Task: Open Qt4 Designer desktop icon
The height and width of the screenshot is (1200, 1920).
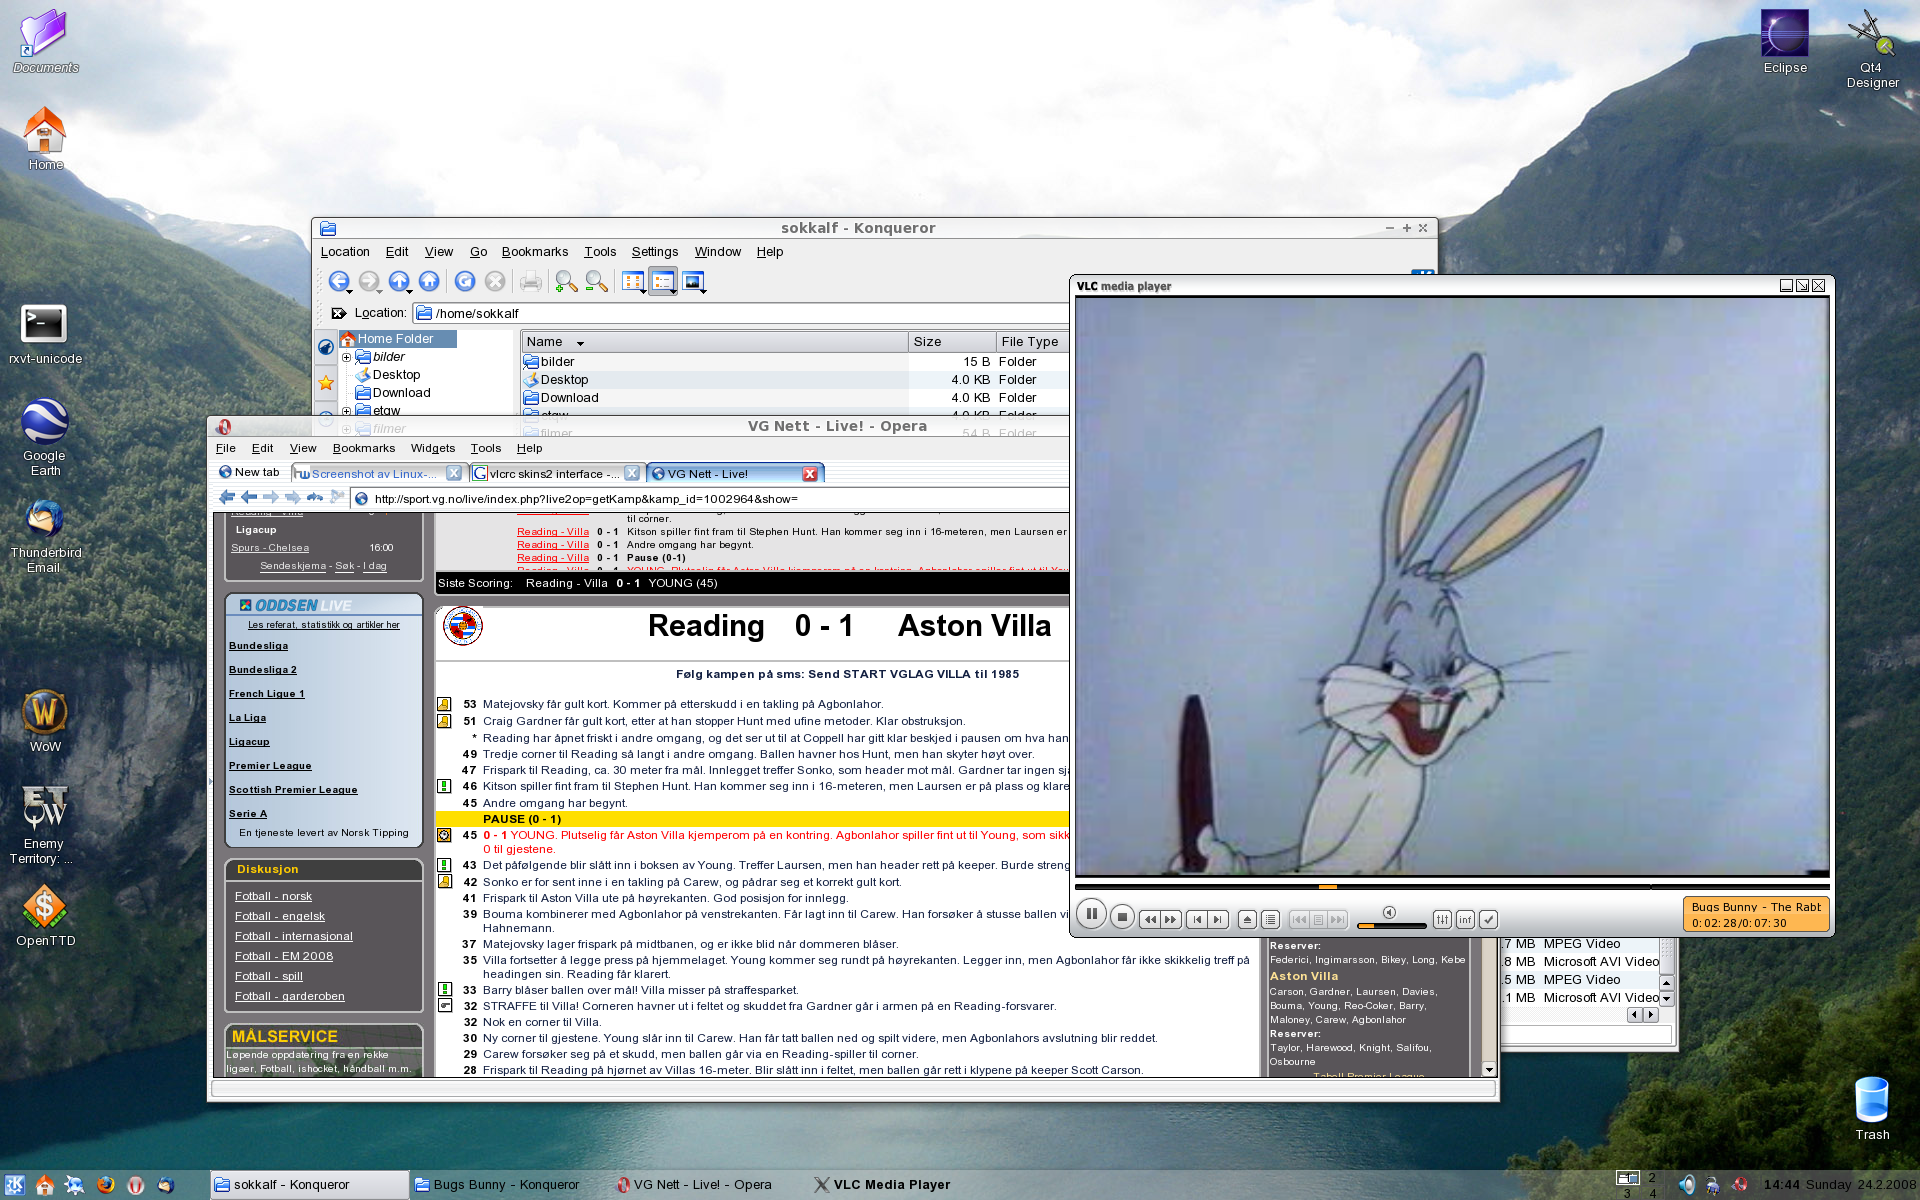Action: 1872,50
